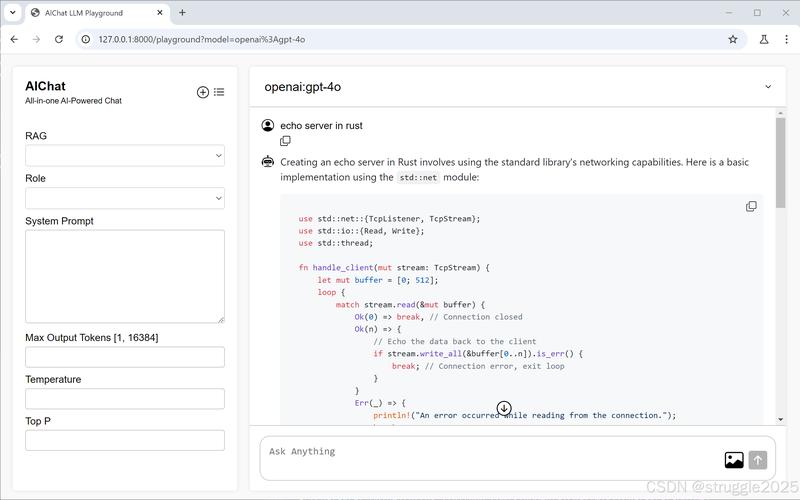Go forward in browser history
The height and width of the screenshot is (500, 800).
pos(36,39)
